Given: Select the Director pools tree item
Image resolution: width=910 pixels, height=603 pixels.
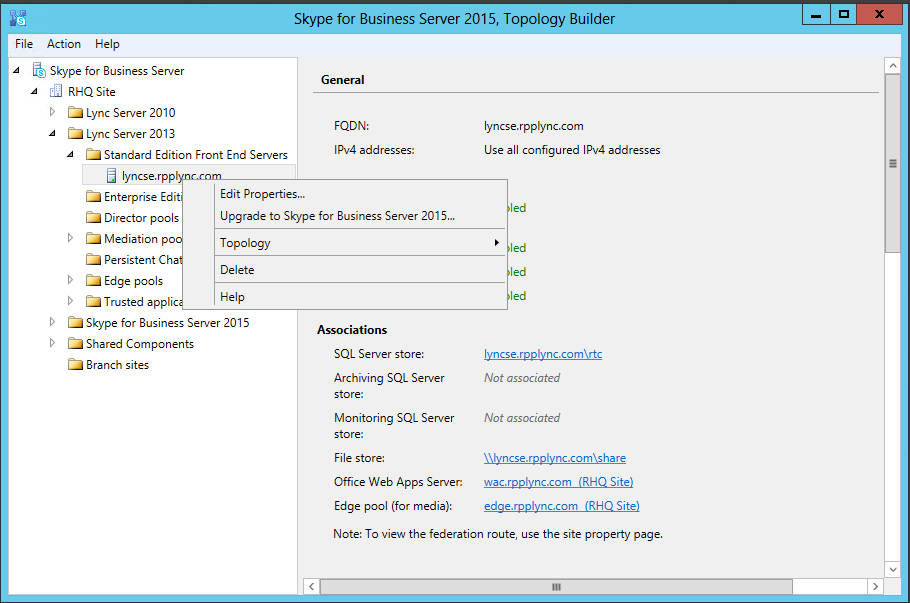Looking at the screenshot, I should click(x=141, y=218).
